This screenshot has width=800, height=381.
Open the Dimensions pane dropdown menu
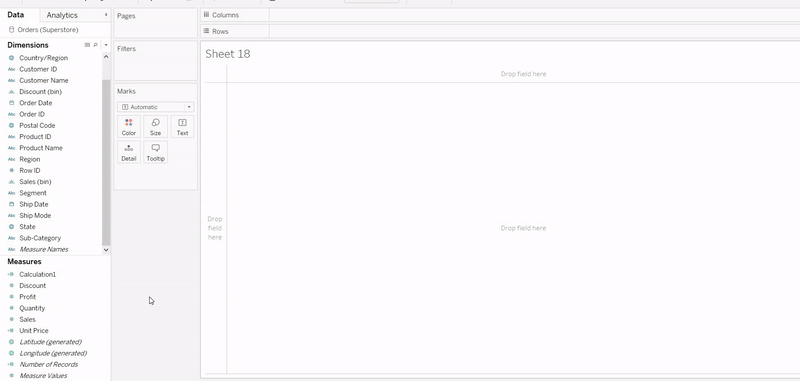(106, 45)
